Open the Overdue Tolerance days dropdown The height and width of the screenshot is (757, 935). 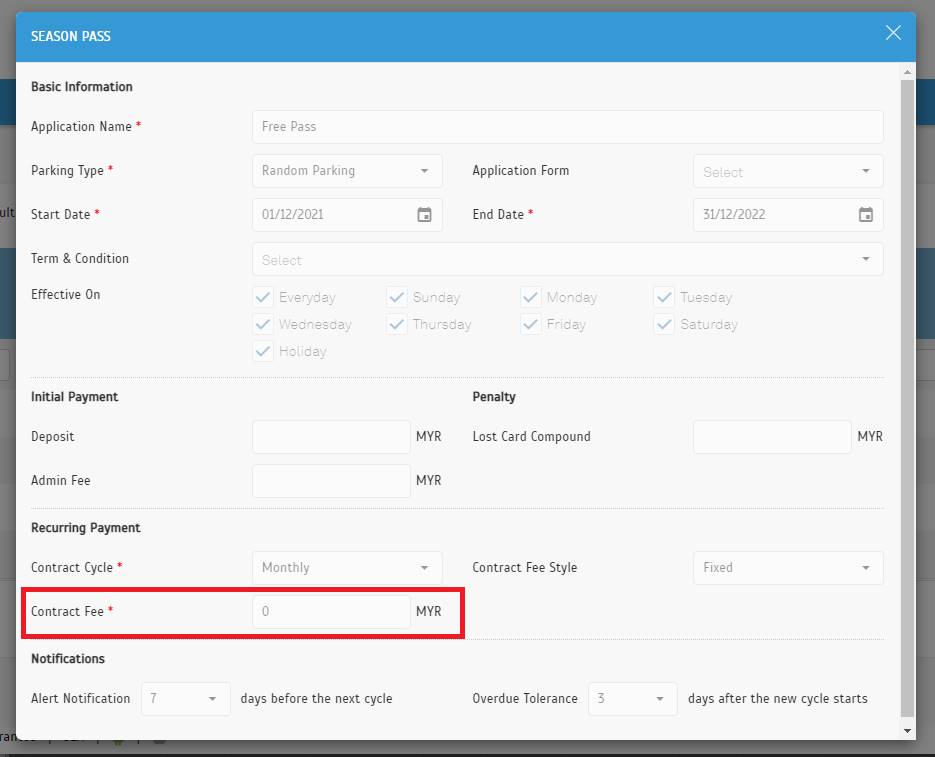point(633,699)
